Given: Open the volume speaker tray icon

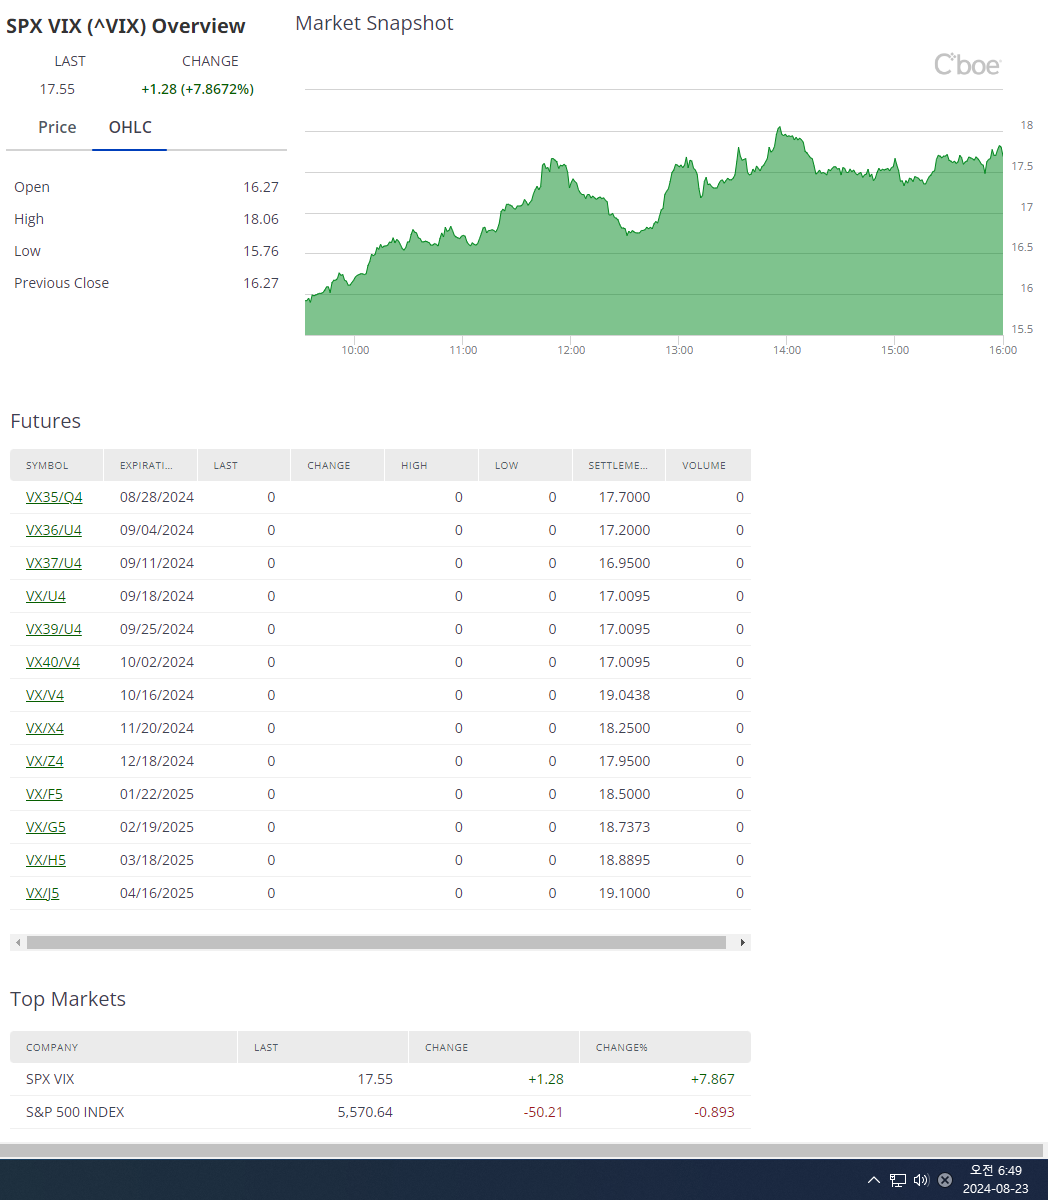Looking at the screenshot, I should (x=921, y=1180).
